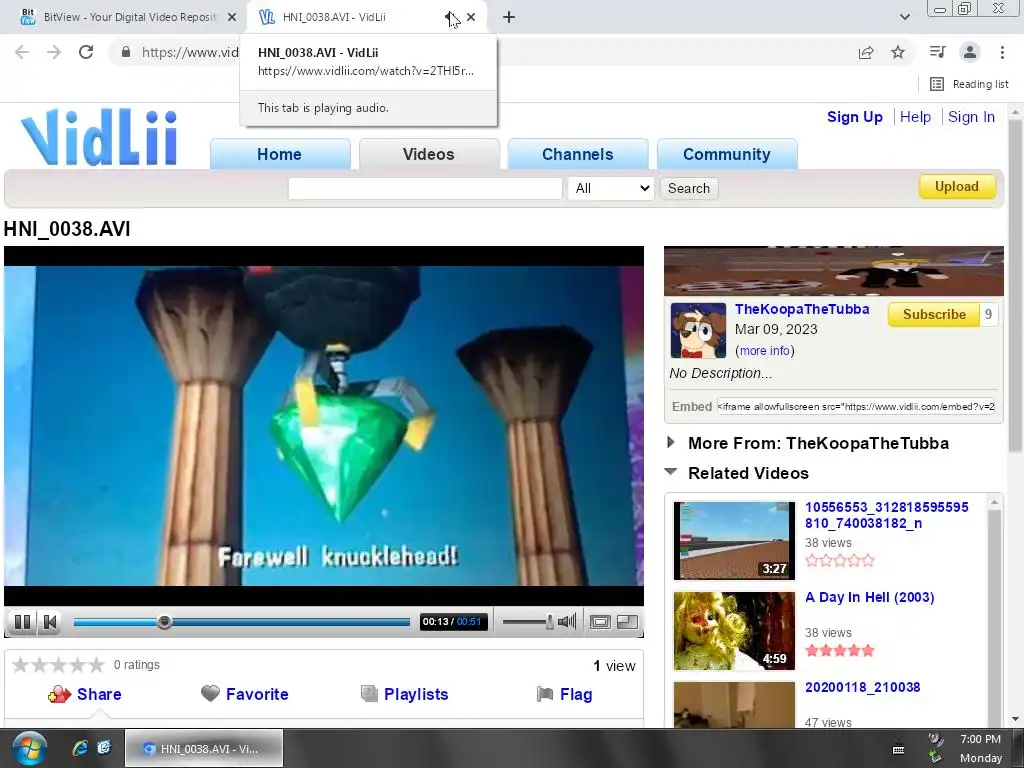Go back to the previous page

tap(22, 52)
